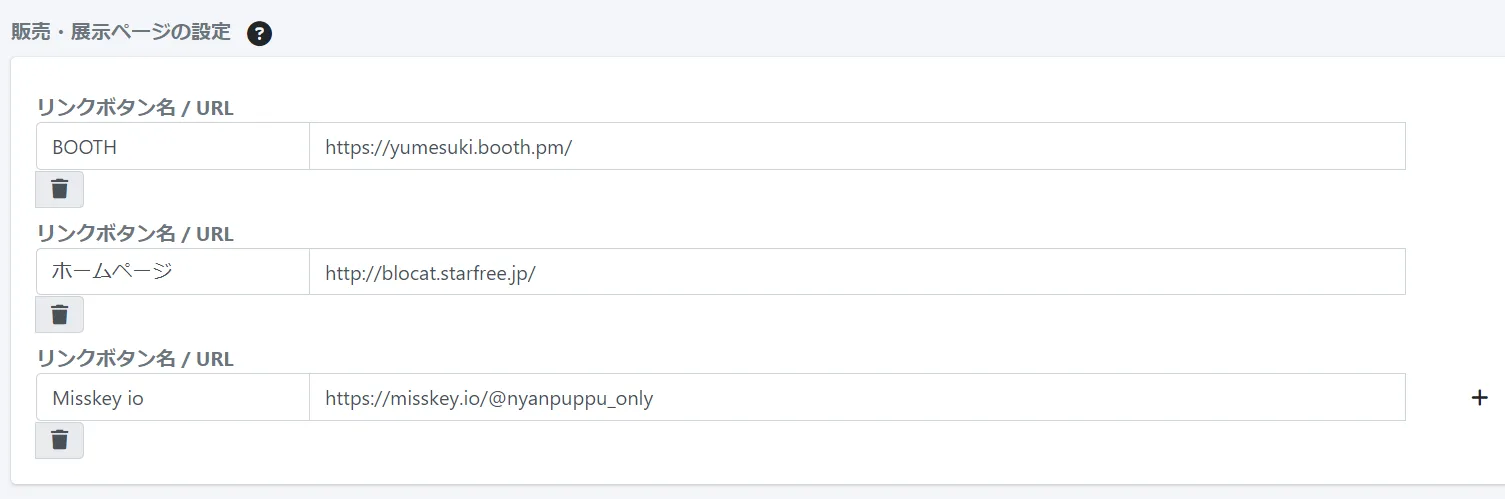Delete the ホームページ link row
Image resolution: width=1505 pixels, height=499 pixels.
(x=59, y=315)
